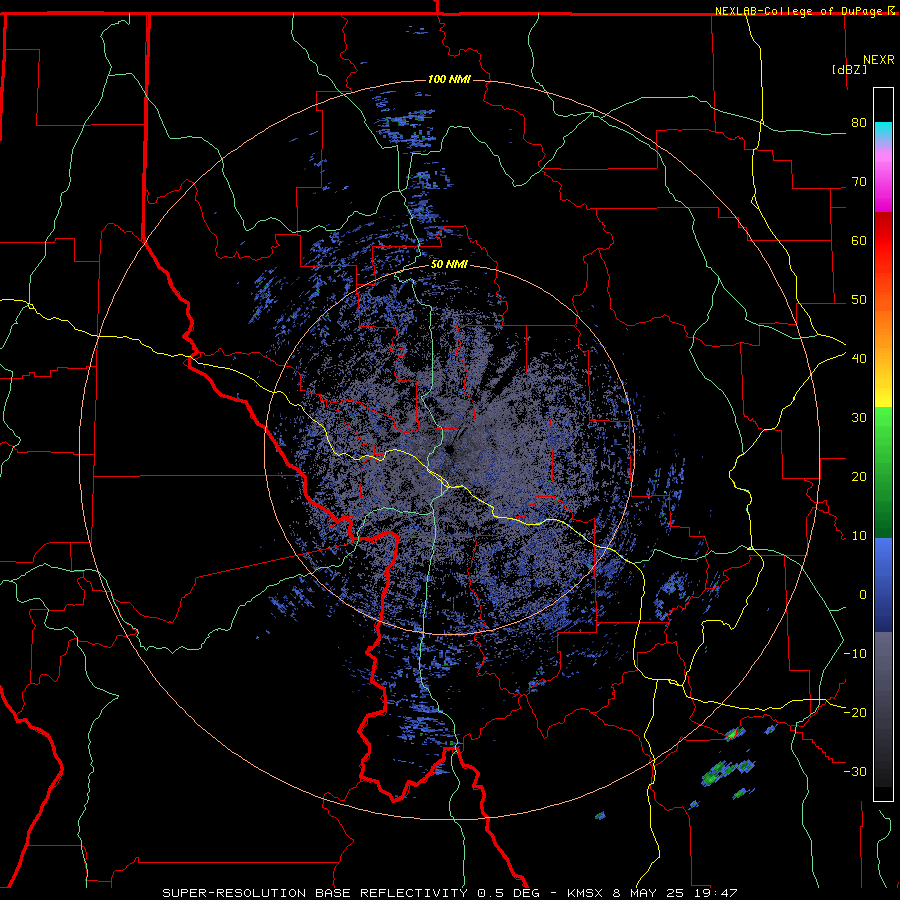Click the 50 value on dBZ scale

pyautogui.click(x=859, y=300)
